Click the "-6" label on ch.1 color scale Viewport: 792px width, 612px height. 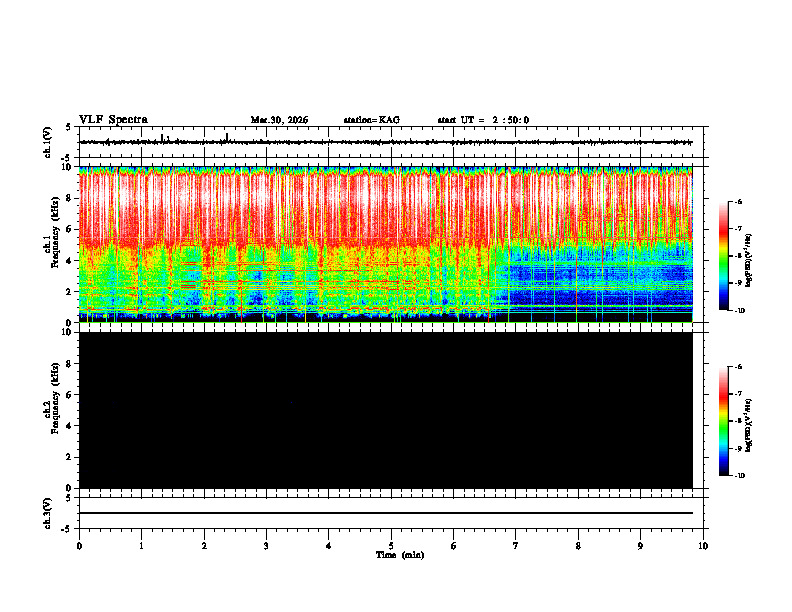click(x=738, y=201)
